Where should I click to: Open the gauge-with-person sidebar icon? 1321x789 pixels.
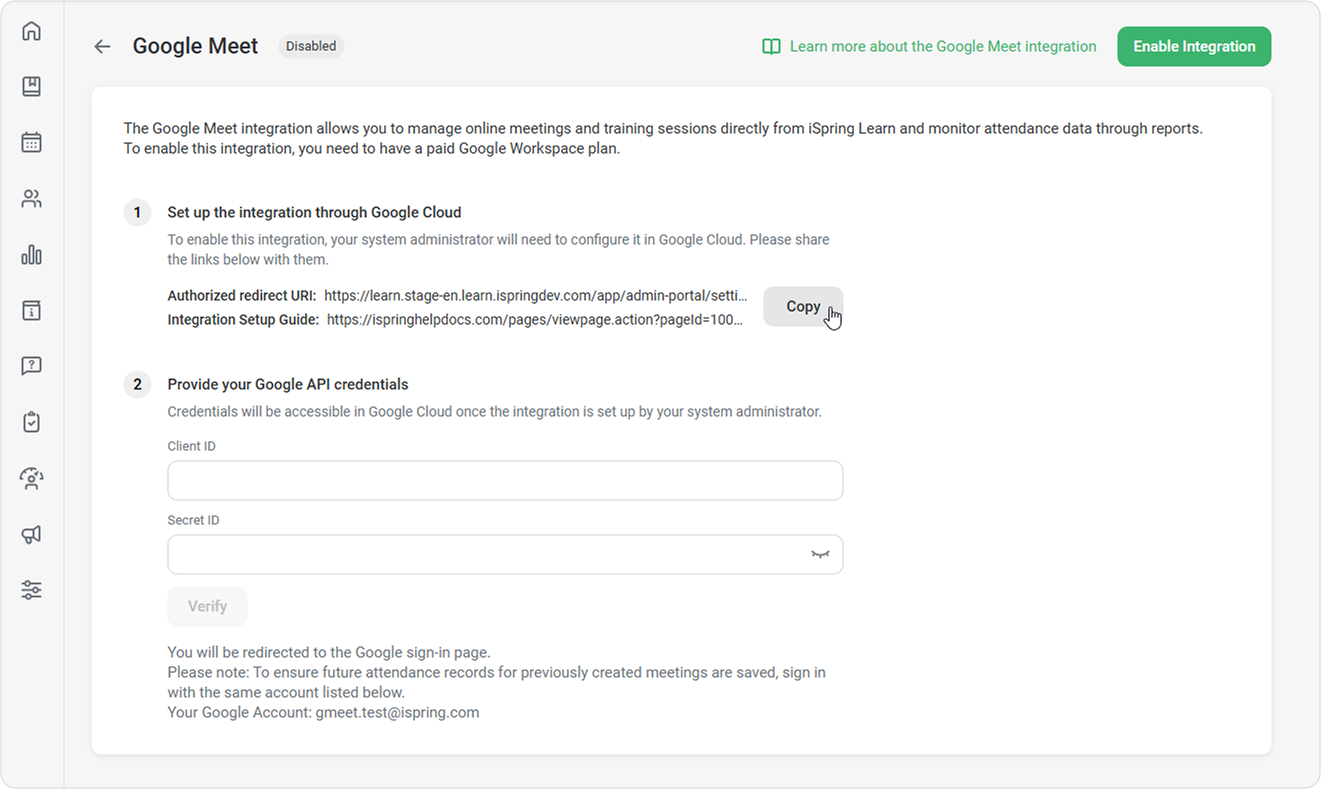tap(32, 478)
